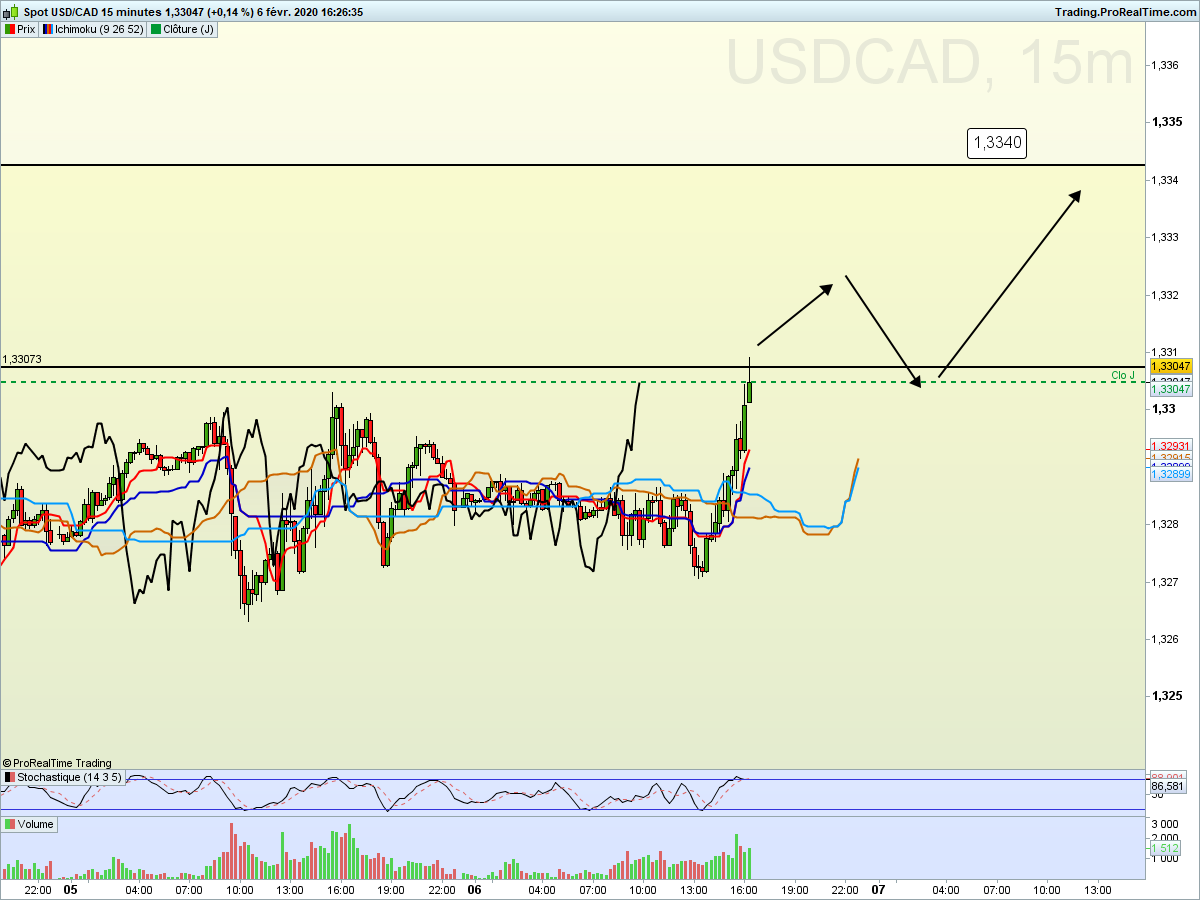Click the 1,326 price axis label
1200x900 pixels.
click(x=1165, y=639)
